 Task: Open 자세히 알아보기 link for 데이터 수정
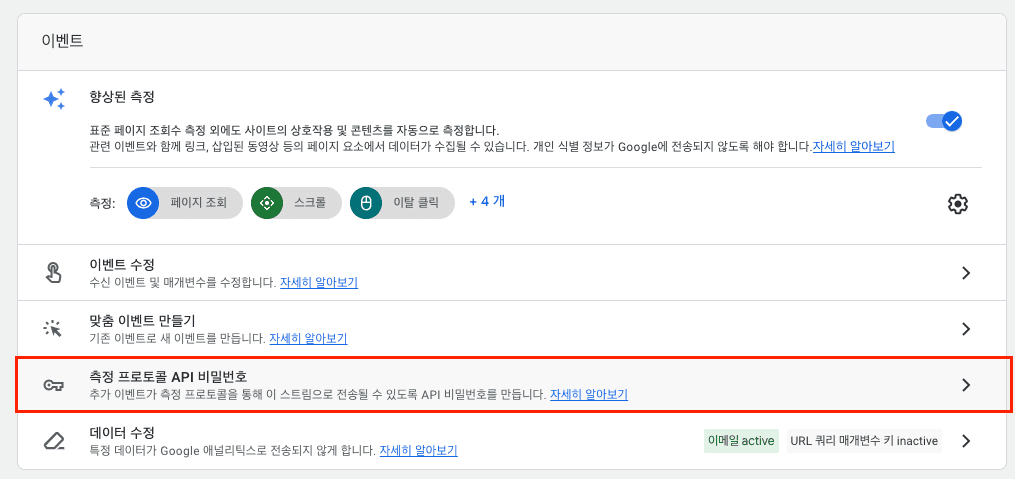[419, 450]
